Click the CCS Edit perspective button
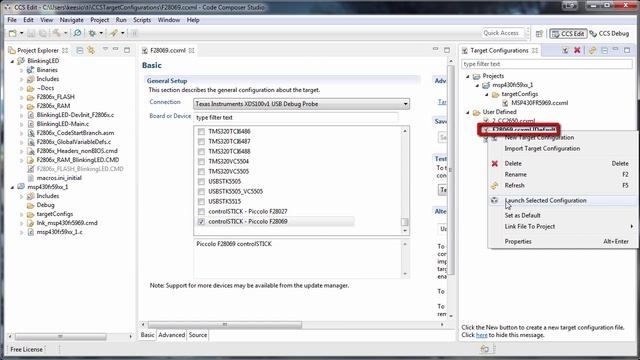 click(568, 33)
